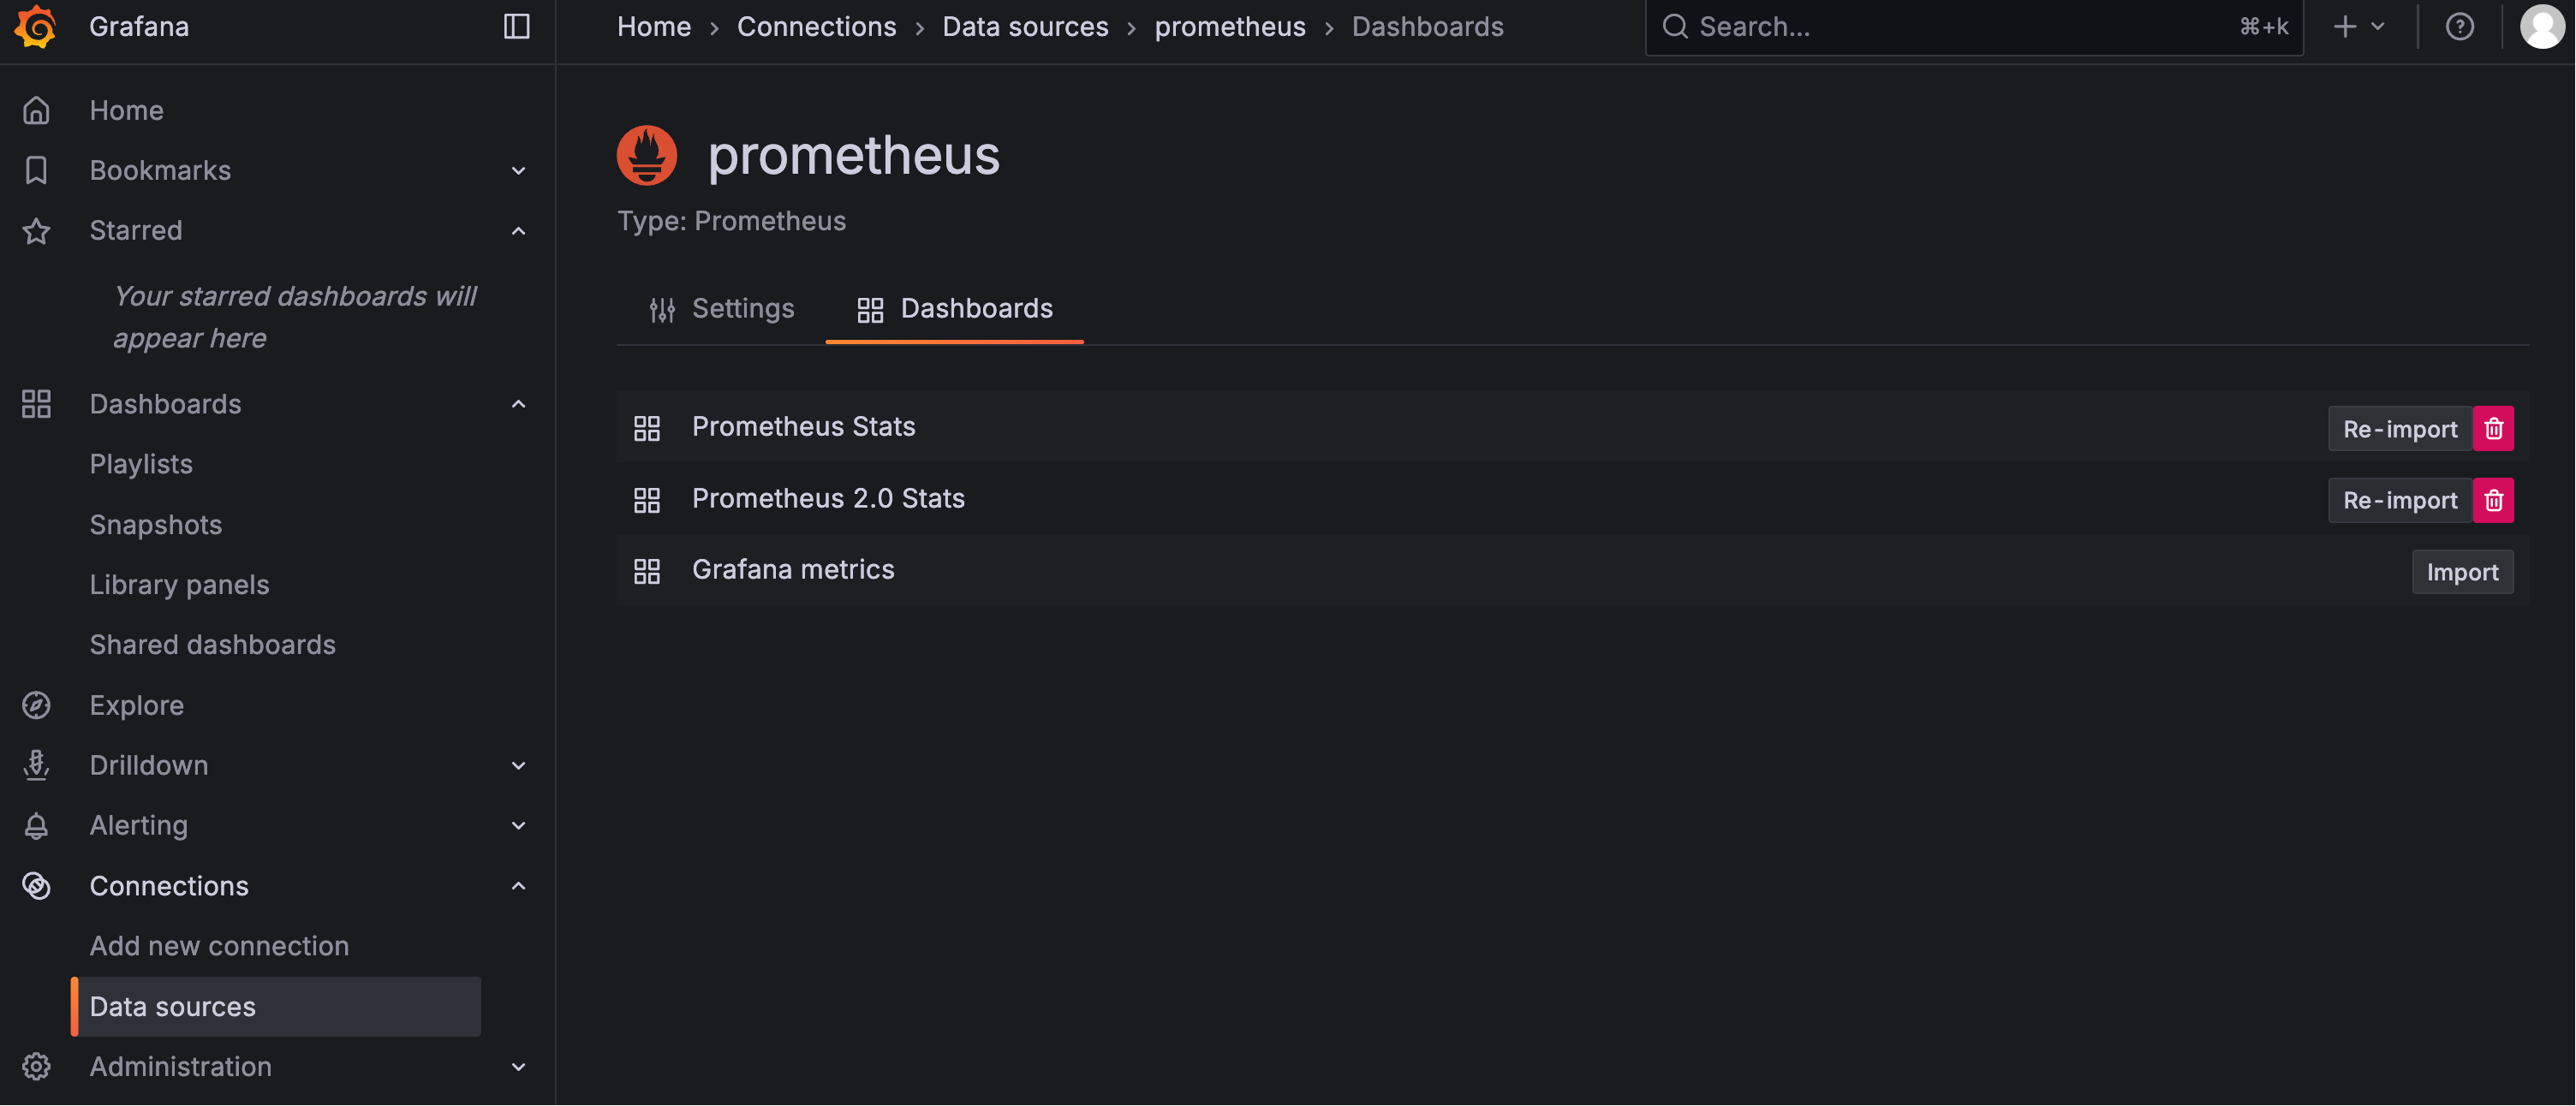The width and height of the screenshot is (2576, 1106).
Task: Open the help question mark icon
Action: 2459,27
